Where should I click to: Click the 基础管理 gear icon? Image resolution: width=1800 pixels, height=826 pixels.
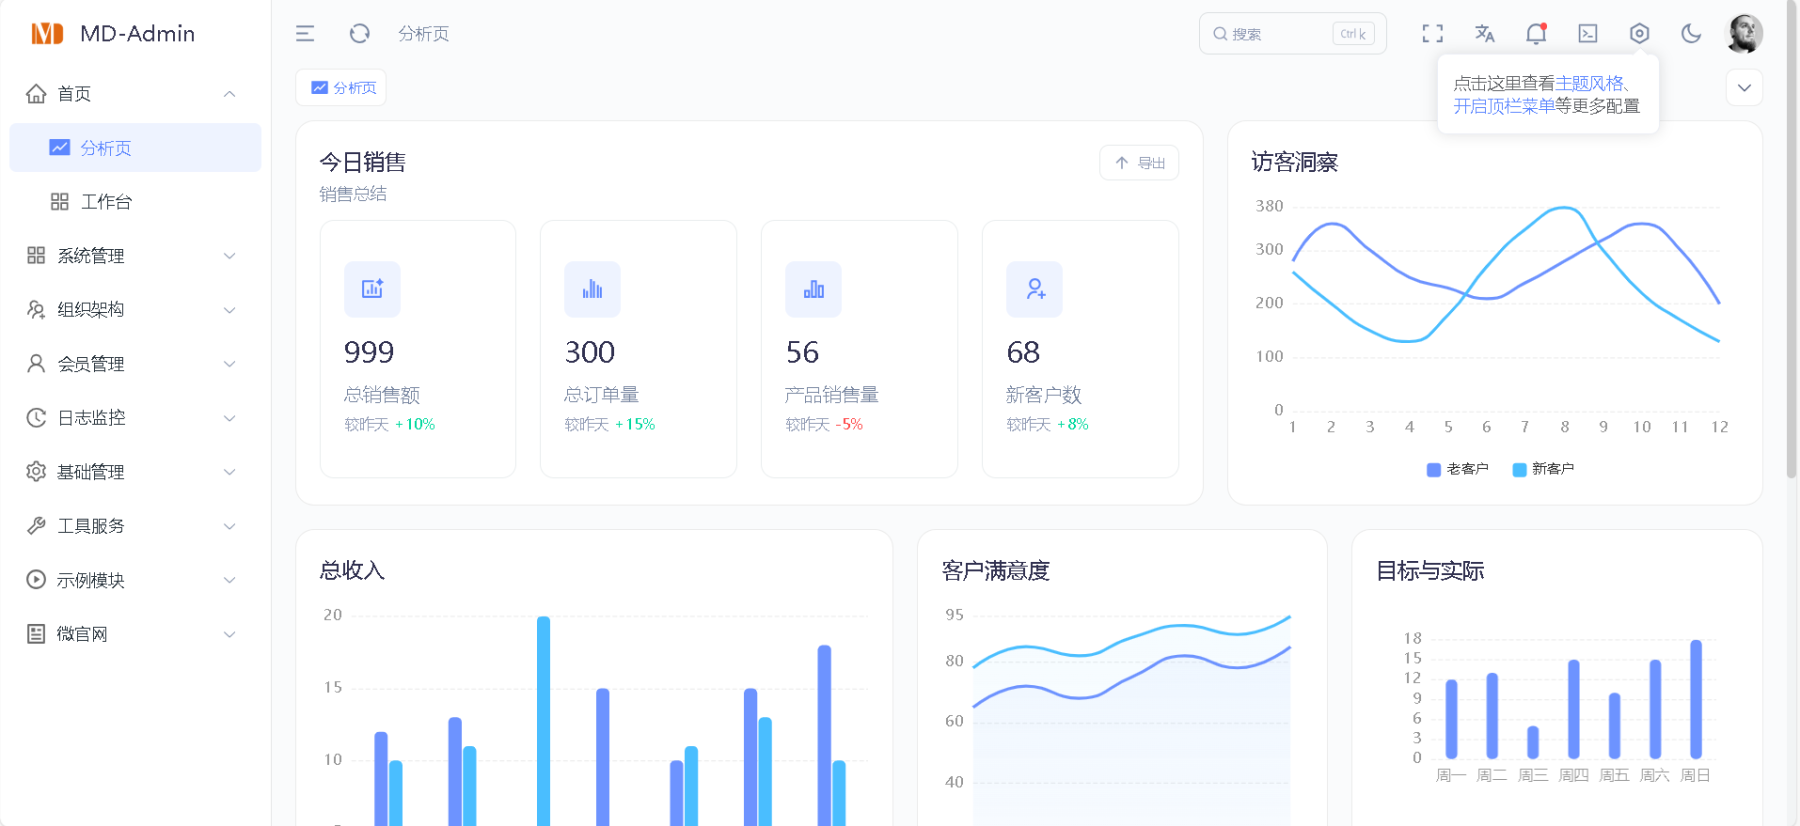pyautogui.click(x=36, y=472)
